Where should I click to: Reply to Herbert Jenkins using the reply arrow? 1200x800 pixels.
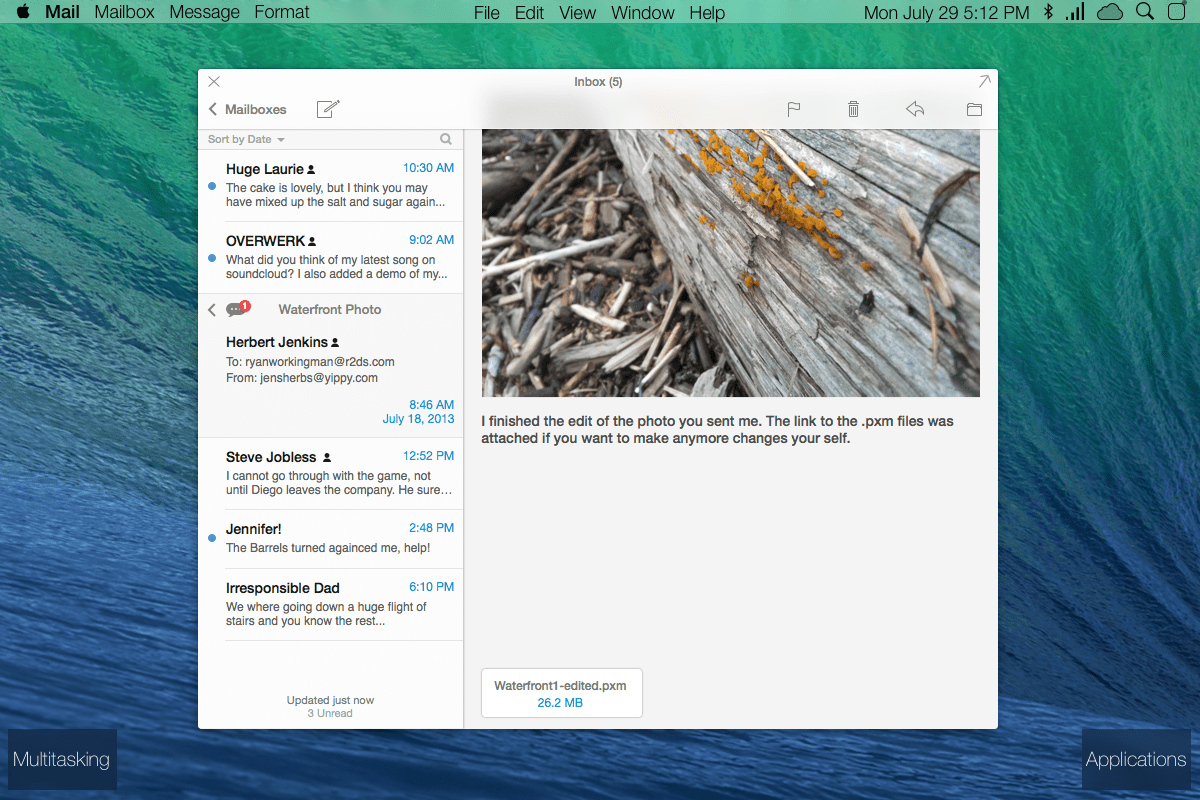click(914, 109)
